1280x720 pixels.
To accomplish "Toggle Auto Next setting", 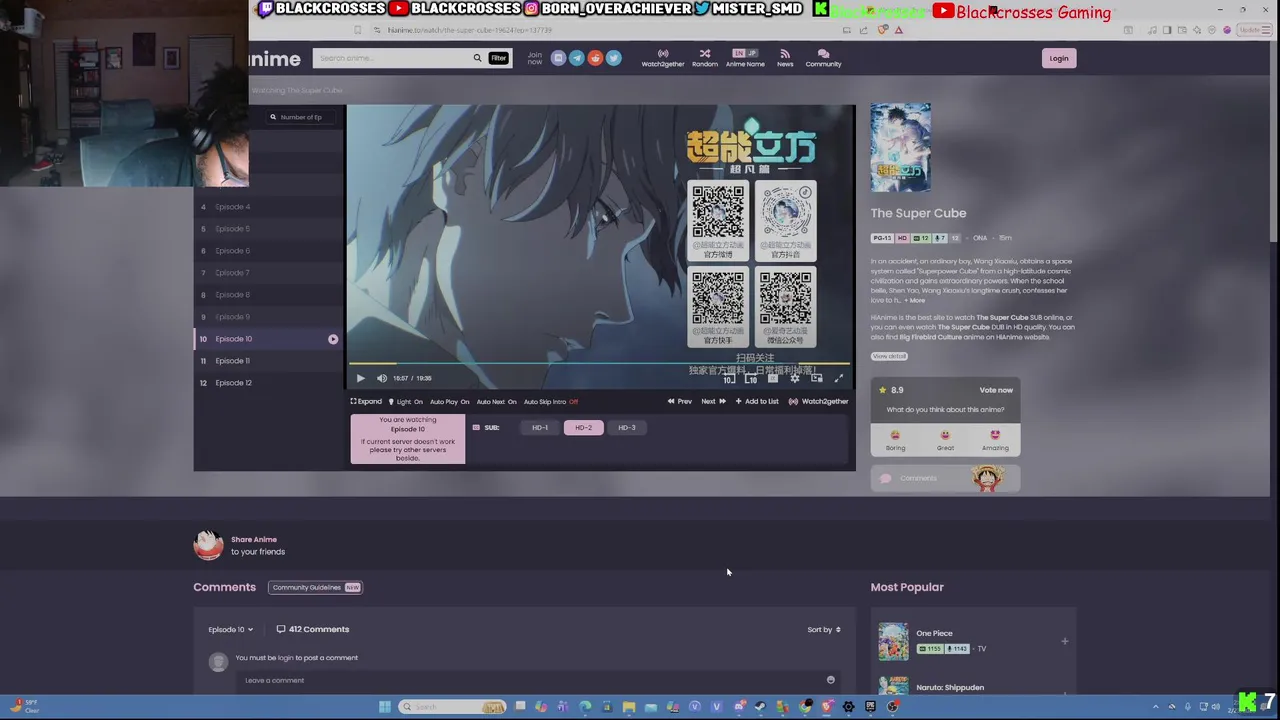I will [x=496, y=401].
